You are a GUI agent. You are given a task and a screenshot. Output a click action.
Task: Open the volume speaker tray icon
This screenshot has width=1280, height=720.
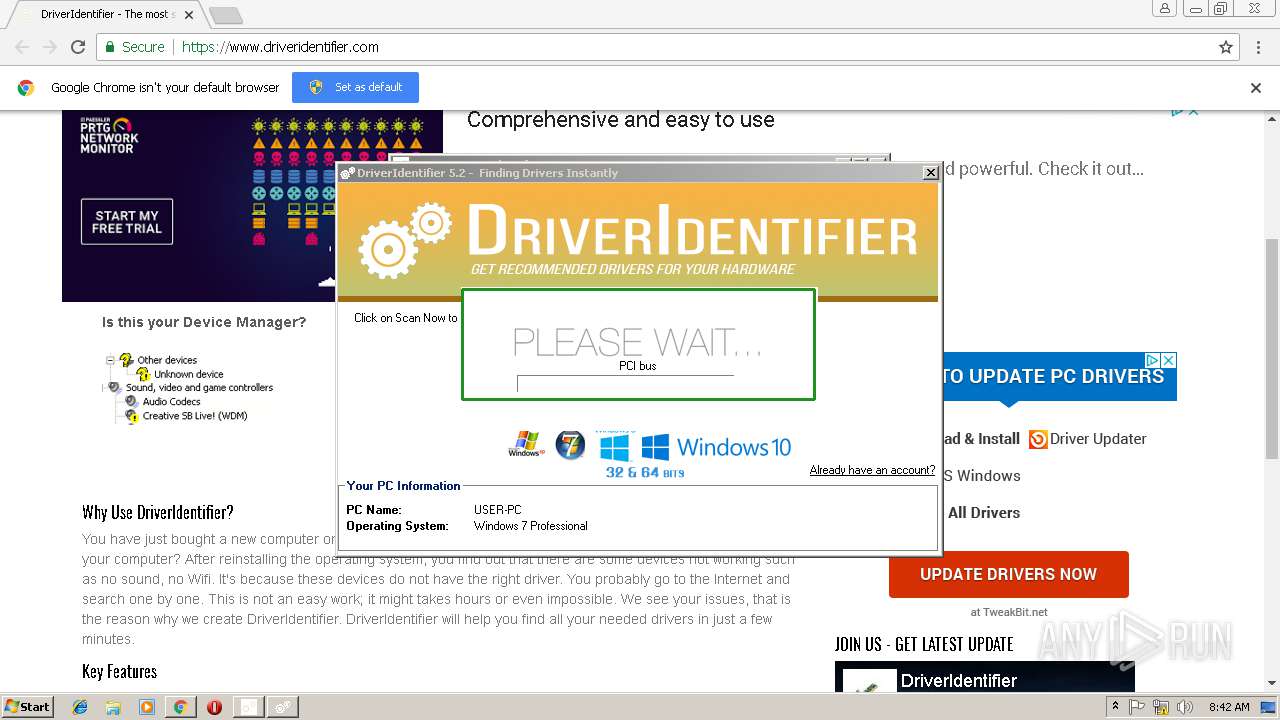pyautogui.click(x=1184, y=707)
